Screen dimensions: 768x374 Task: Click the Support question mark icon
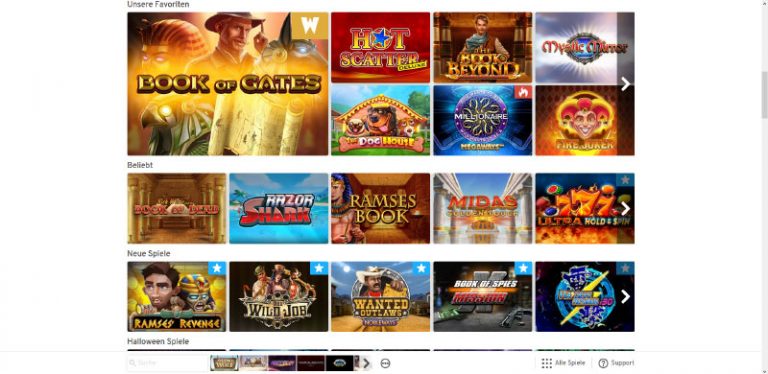(x=603, y=363)
